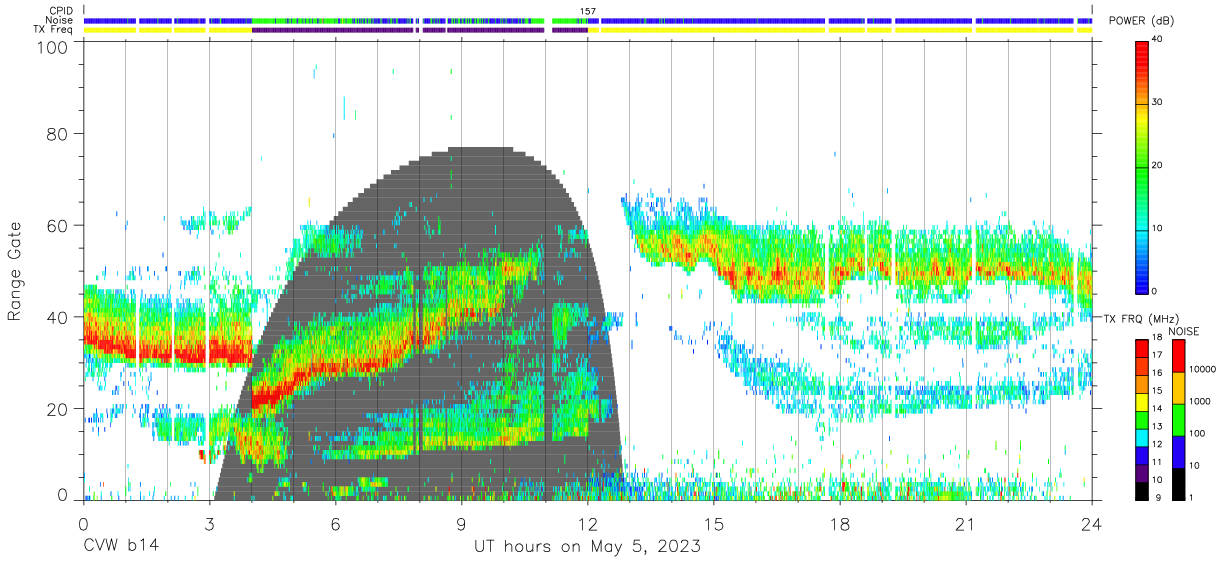The height and width of the screenshot is (567, 1228).
Task: Click x-axis tick label '6'
Action: [x=335, y=523]
